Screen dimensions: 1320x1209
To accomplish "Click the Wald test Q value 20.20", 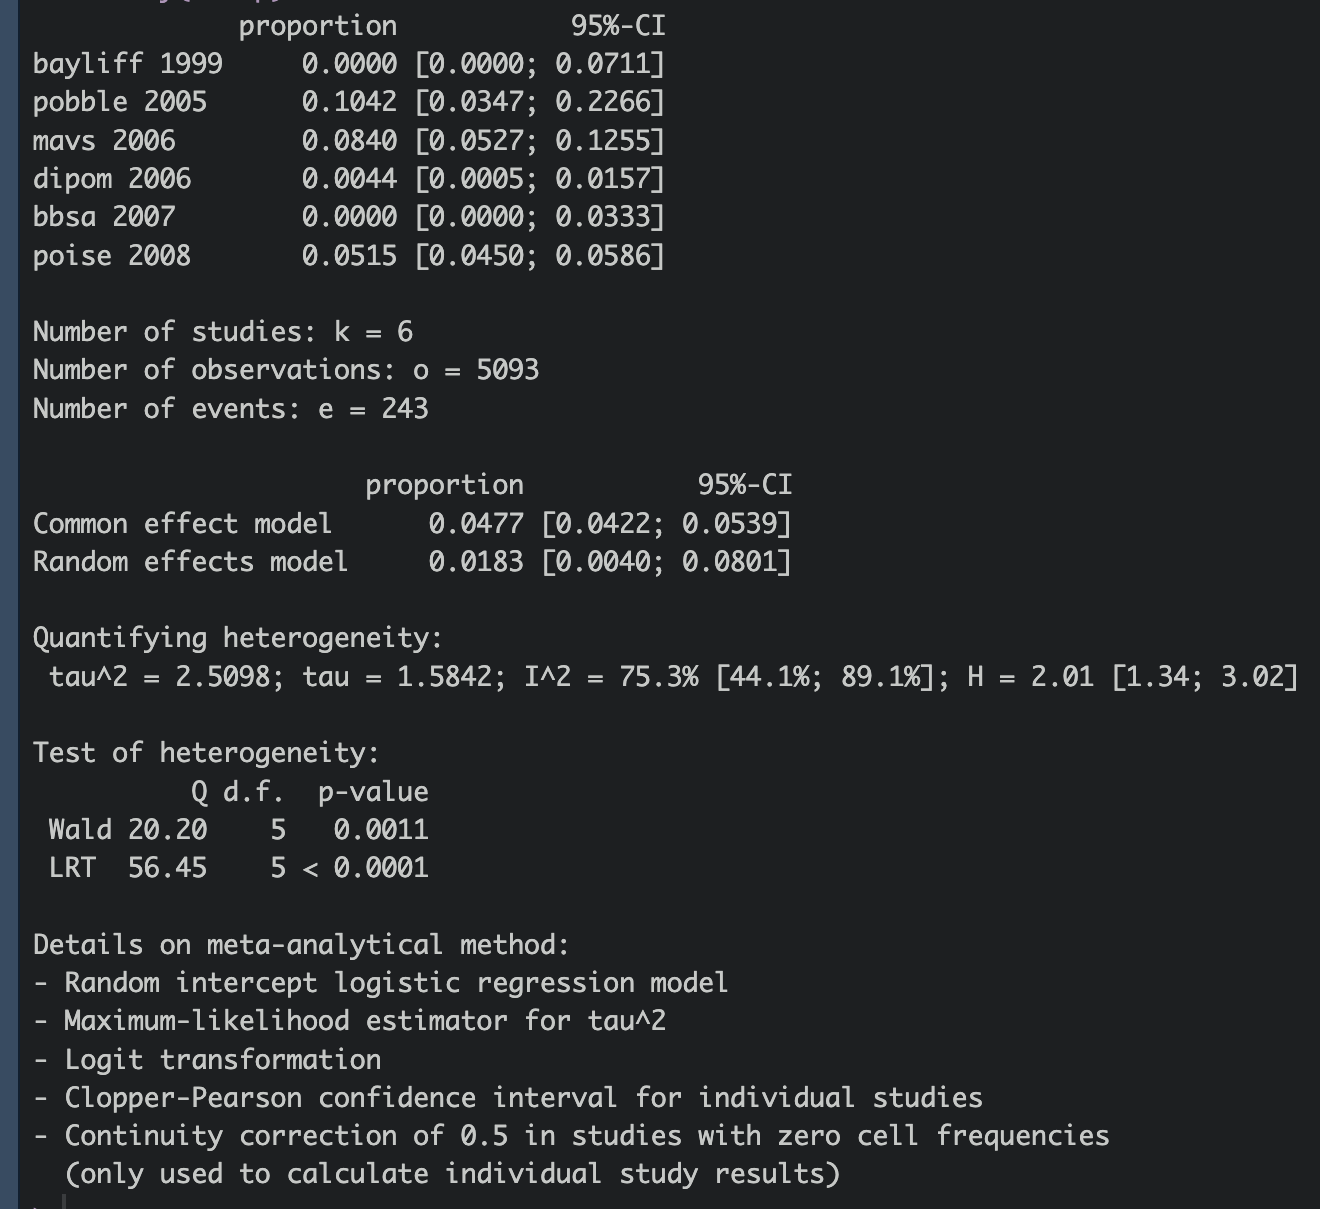I will (167, 830).
